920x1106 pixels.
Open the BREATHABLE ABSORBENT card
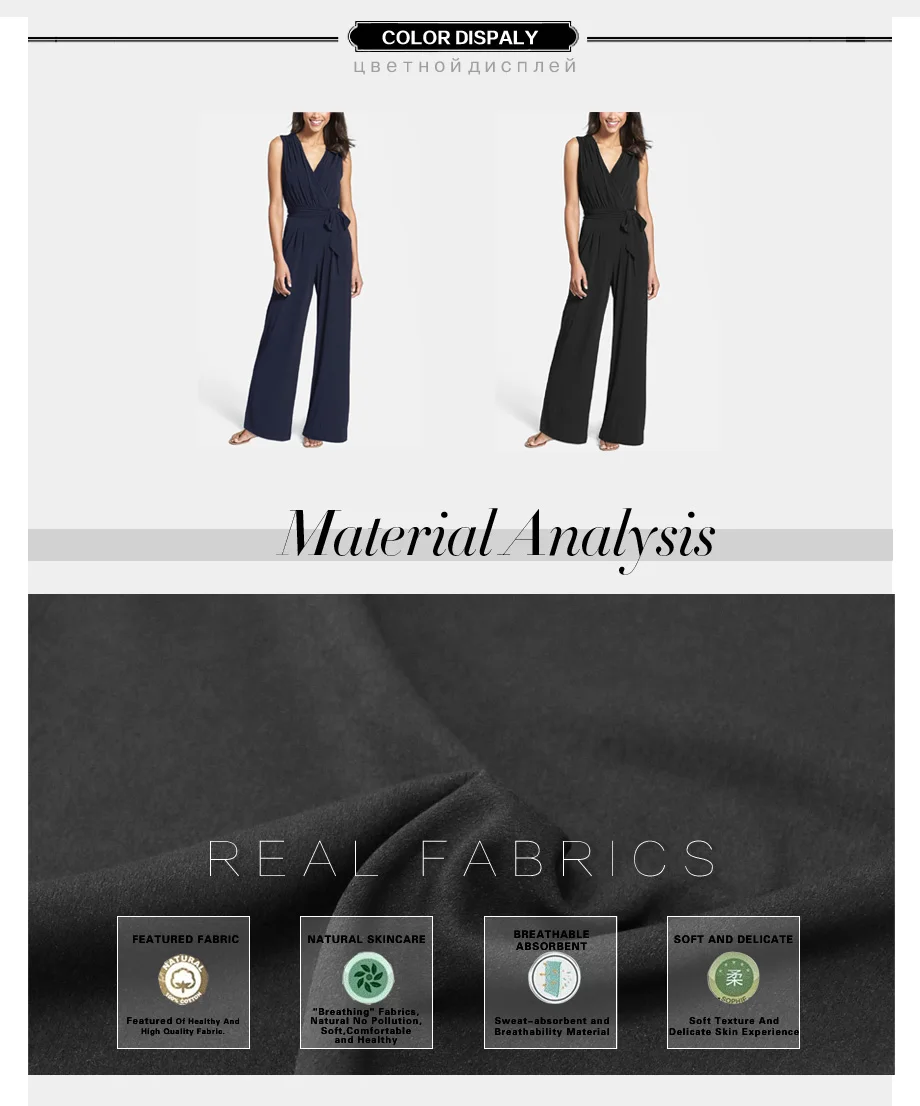pos(550,982)
